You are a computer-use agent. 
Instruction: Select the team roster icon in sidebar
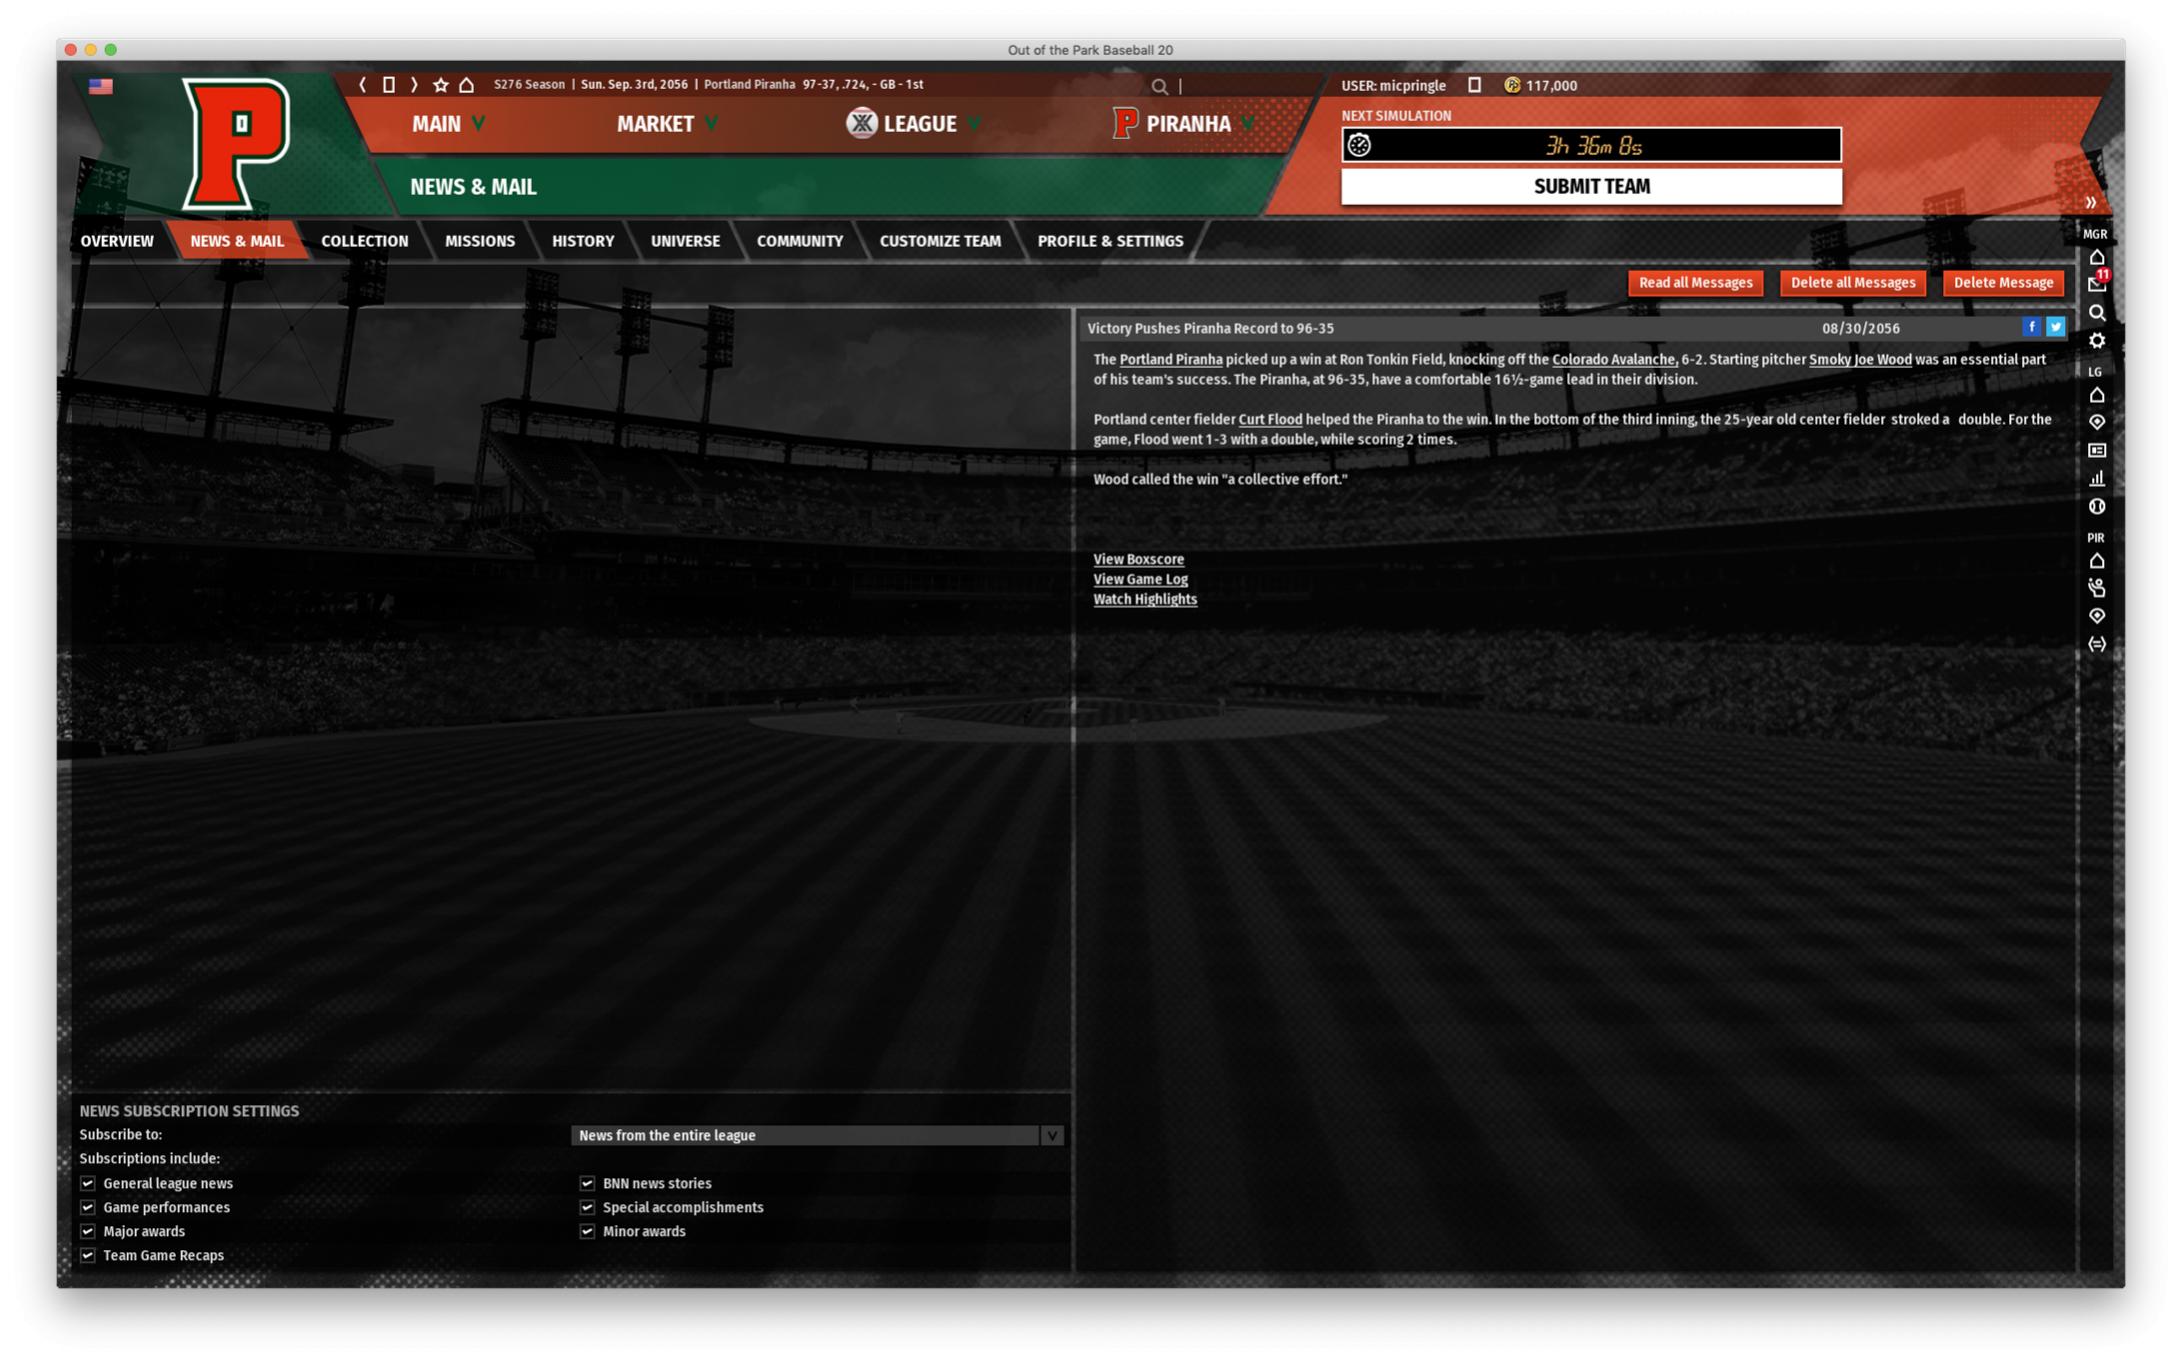pos(2098,588)
